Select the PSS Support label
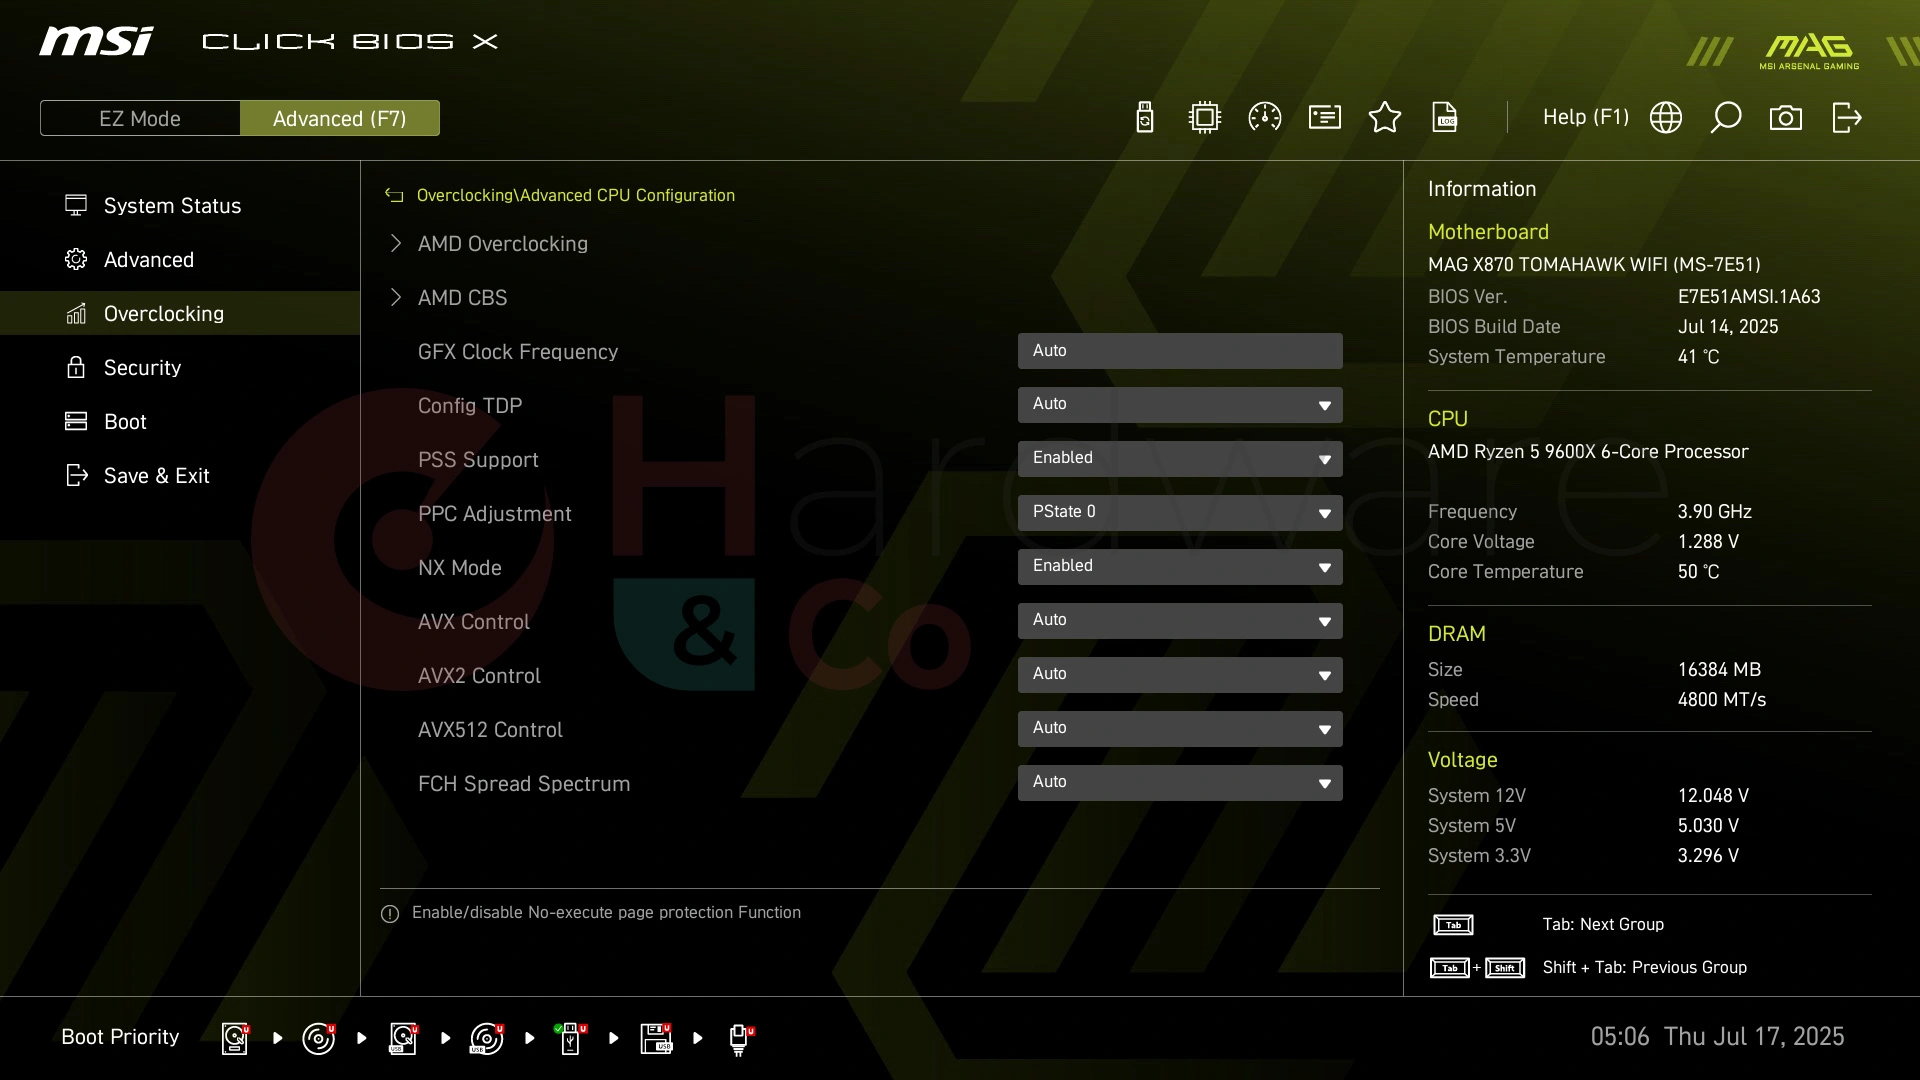The image size is (1920, 1080). click(x=478, y=460)
